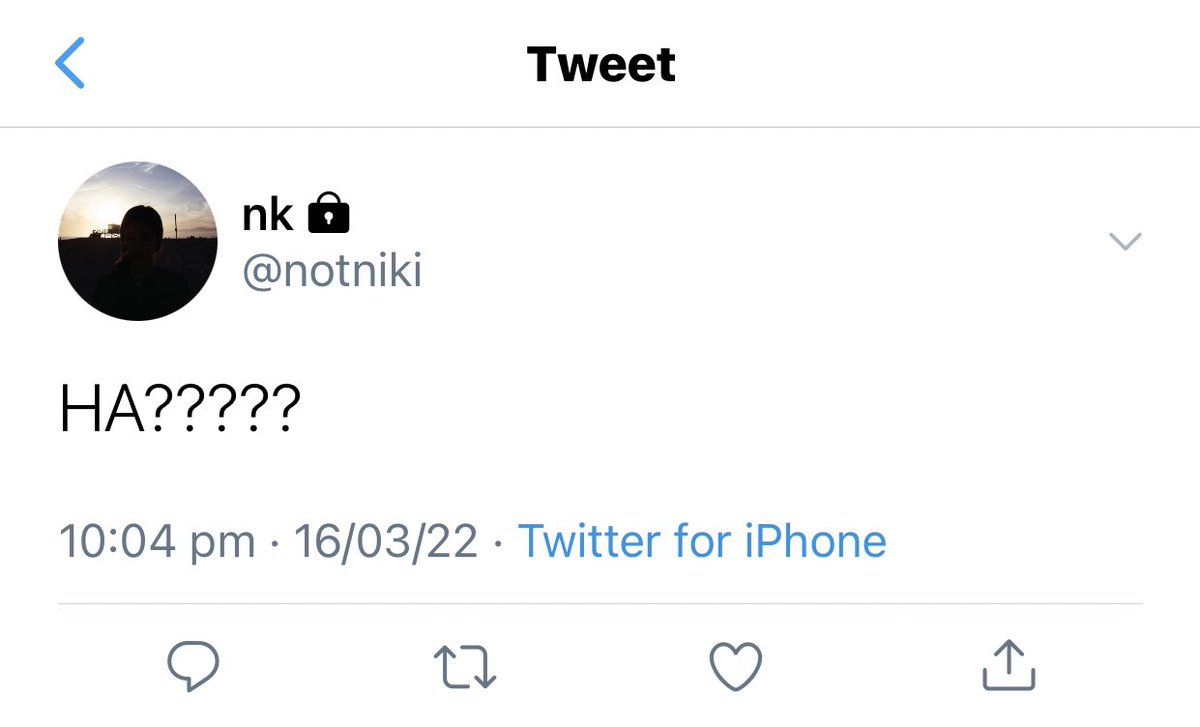Click the 16/03/22 date

[x=385, y=541]
